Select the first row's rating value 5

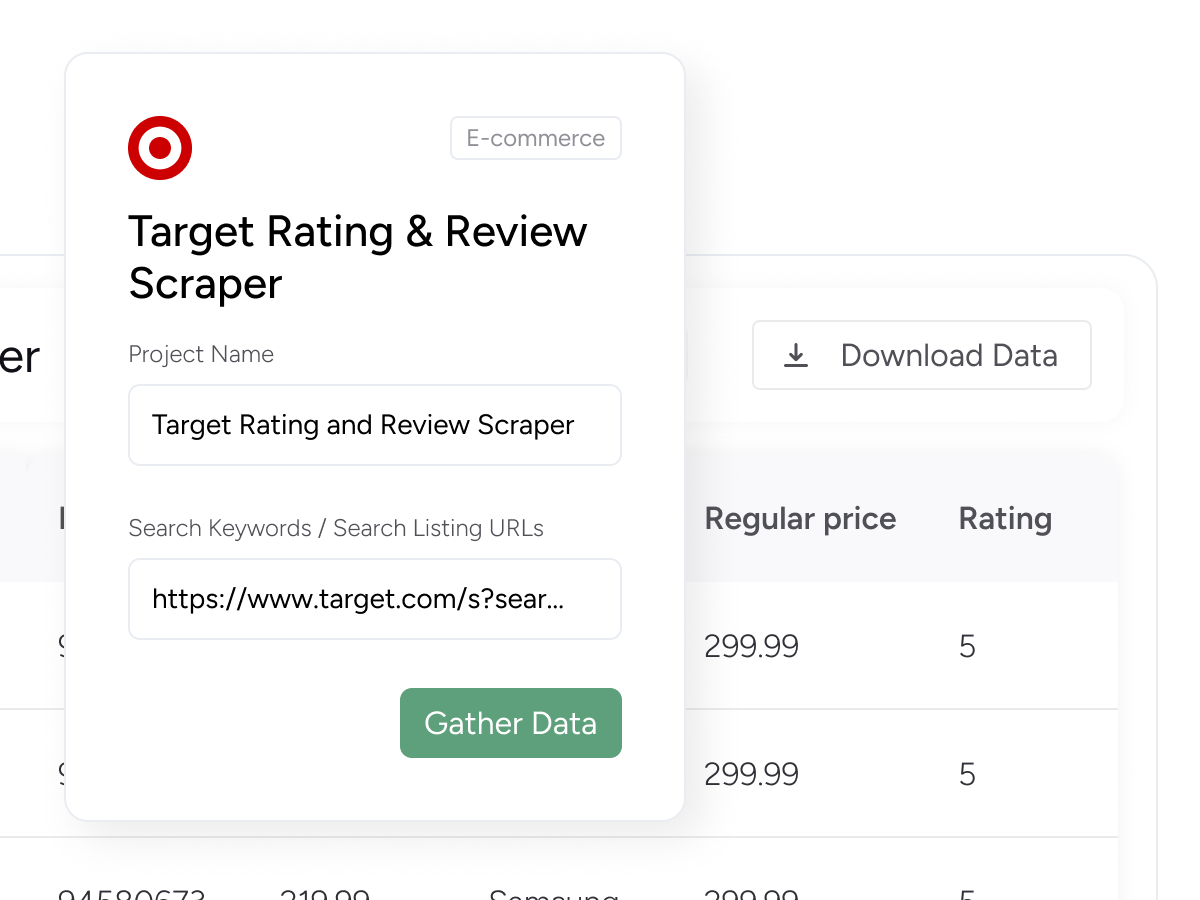967,647
